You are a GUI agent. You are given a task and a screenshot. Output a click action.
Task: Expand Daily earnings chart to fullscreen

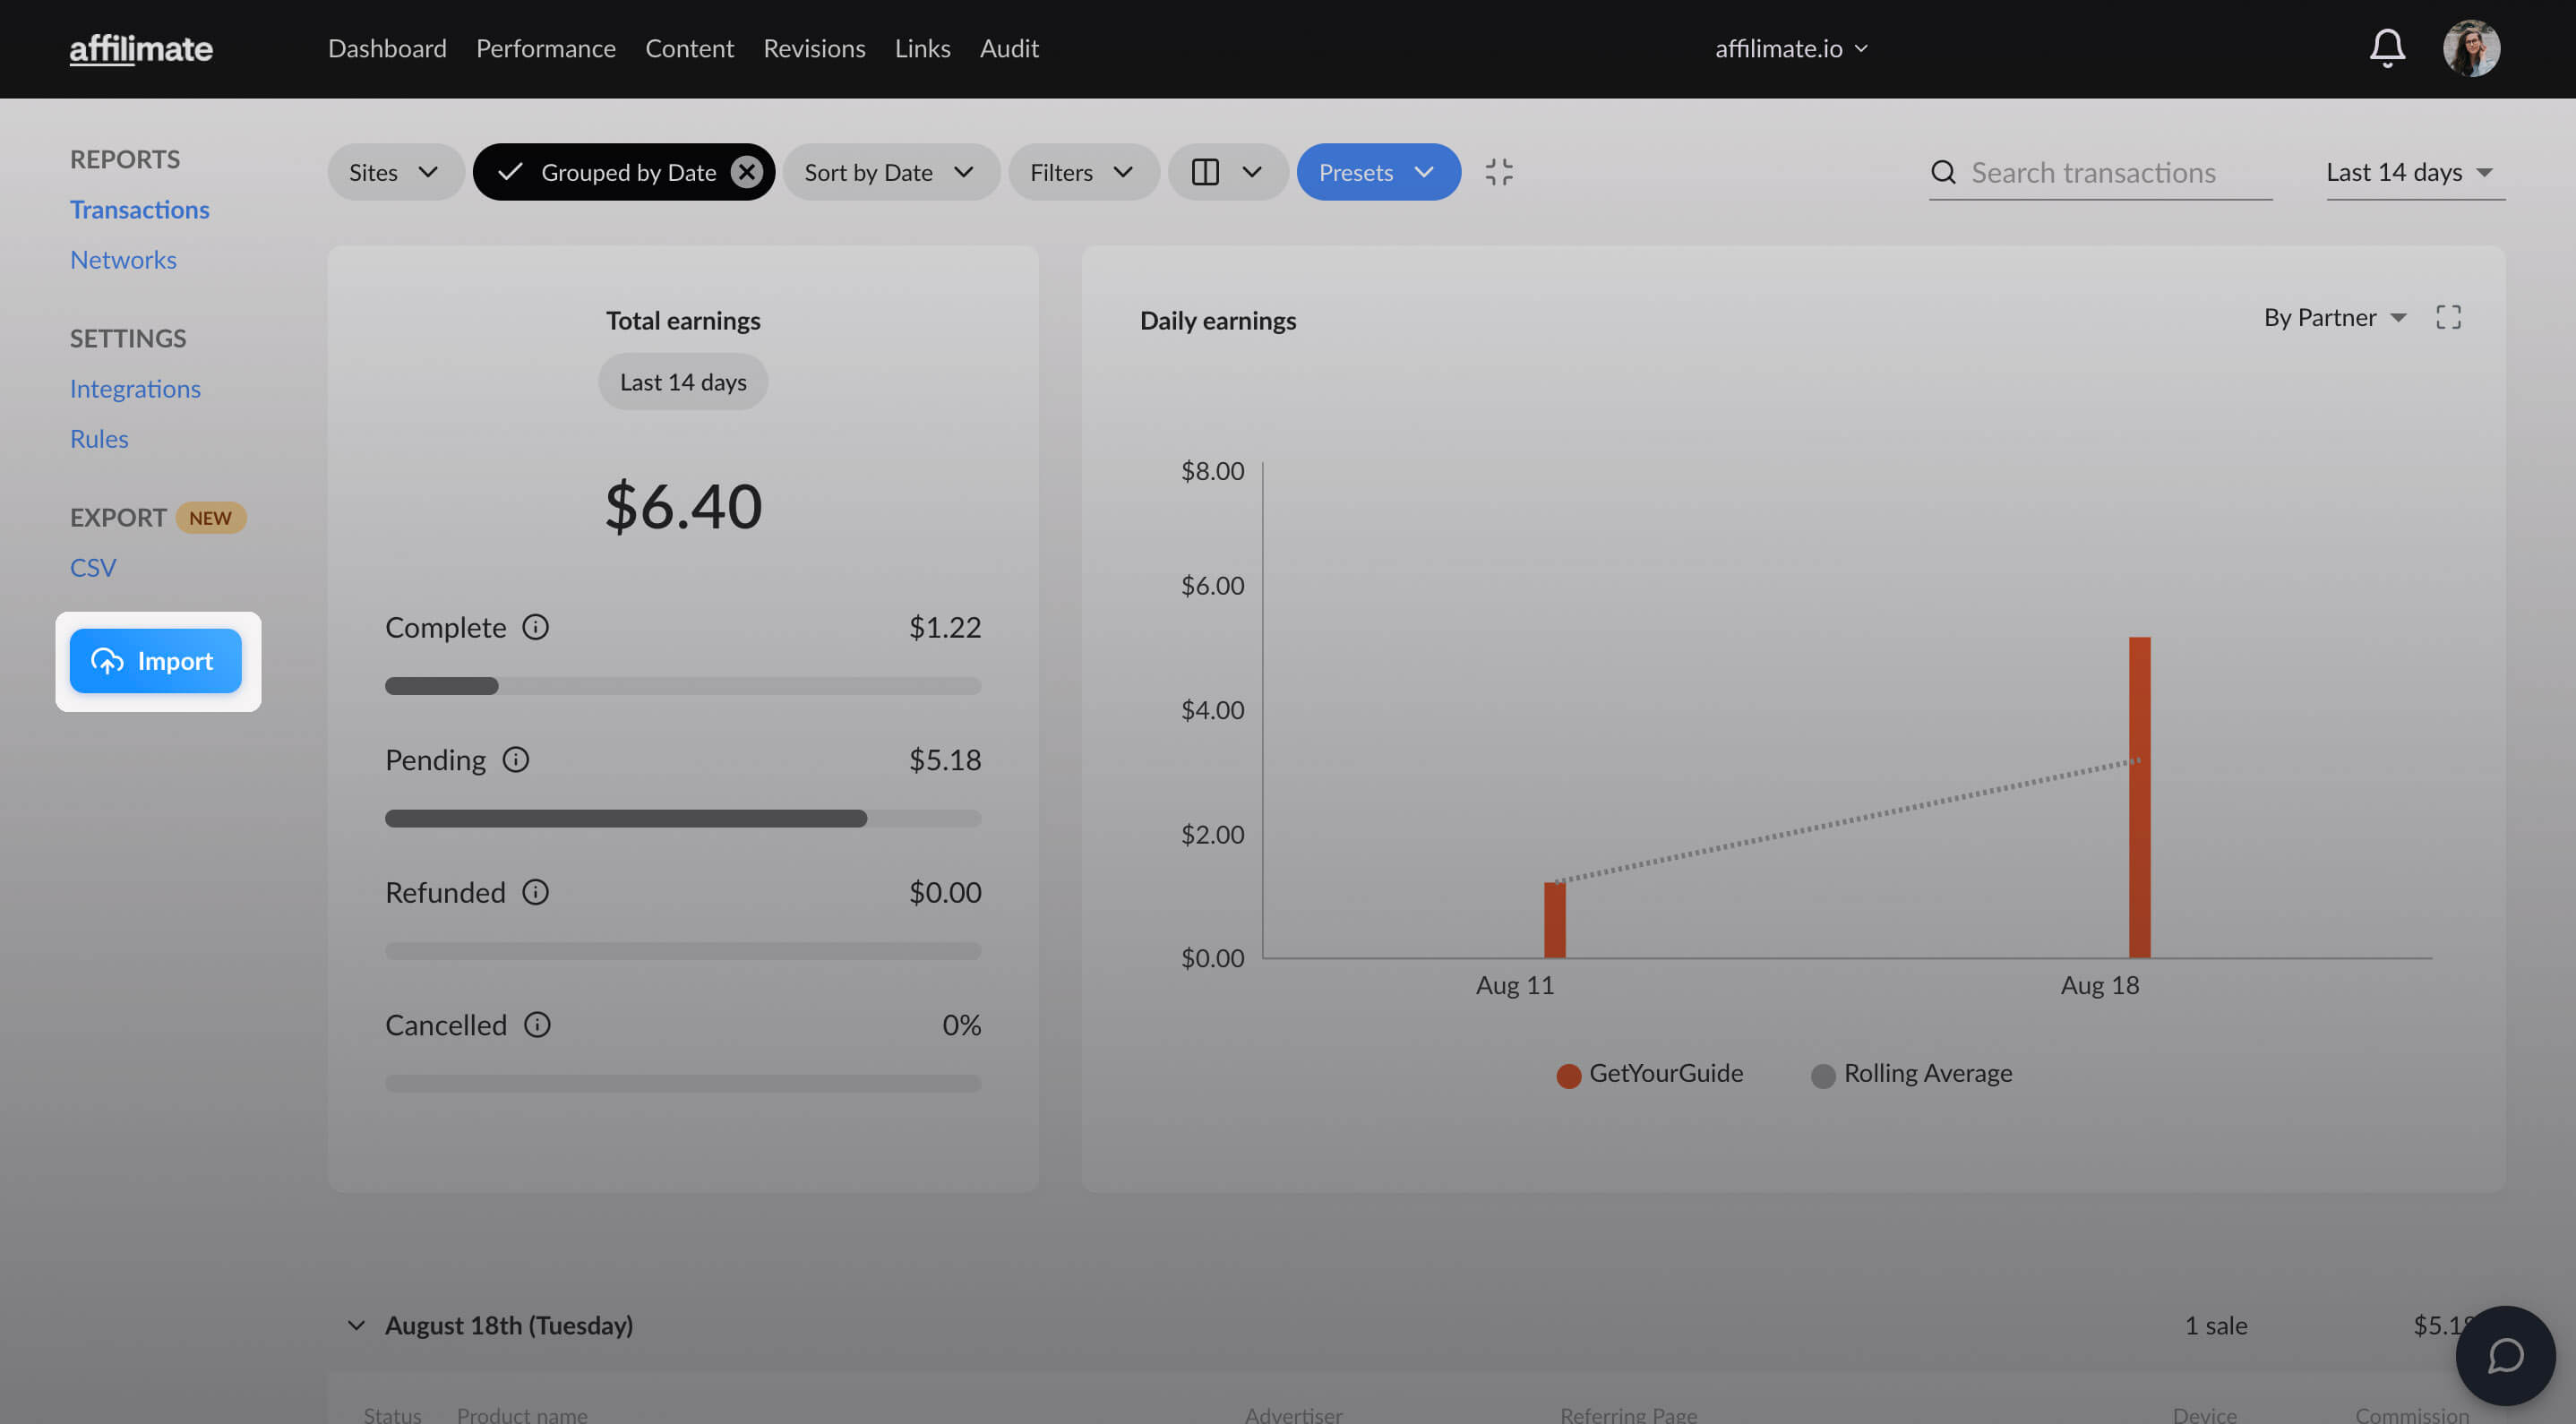[2448, 317]
